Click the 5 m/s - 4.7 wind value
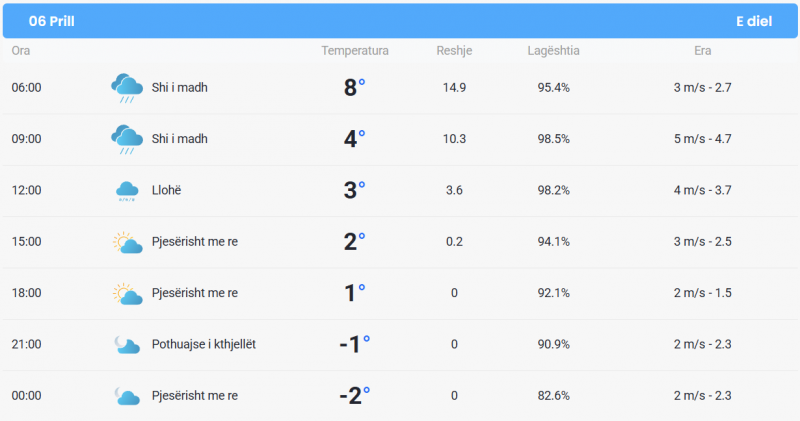 pyautogui.click(x=703, y=139)
